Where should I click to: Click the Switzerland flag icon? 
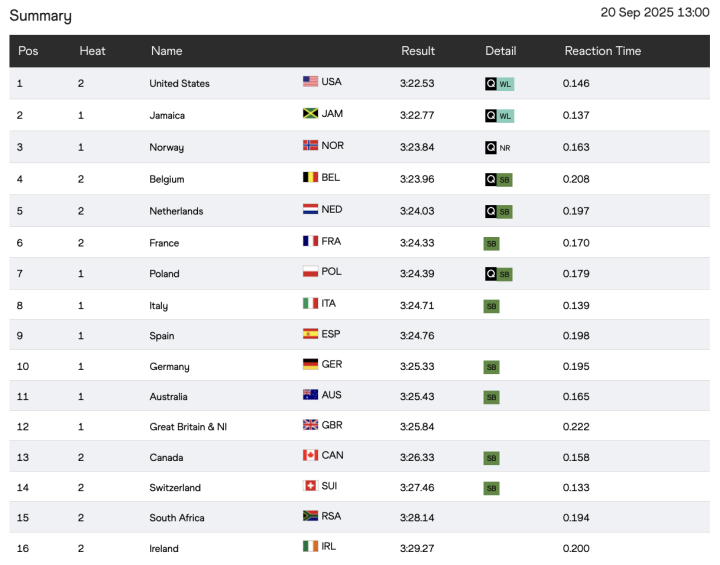coord(310,487)
